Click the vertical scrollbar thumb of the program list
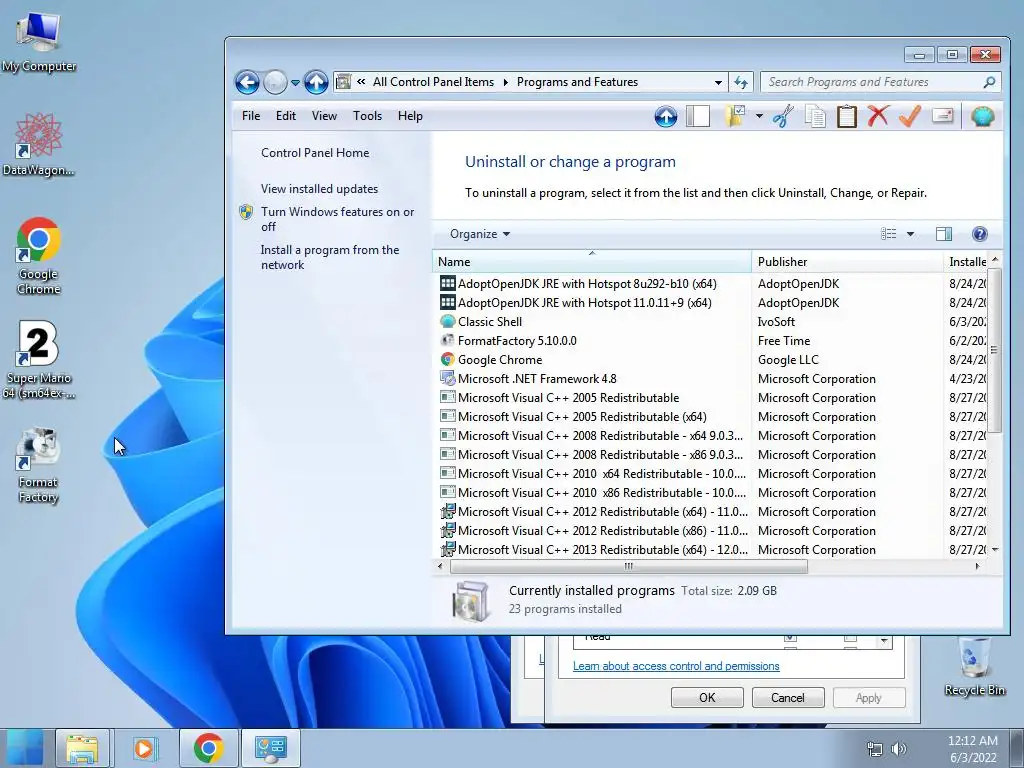This screenshot has height=768, width=1024. 995,350
